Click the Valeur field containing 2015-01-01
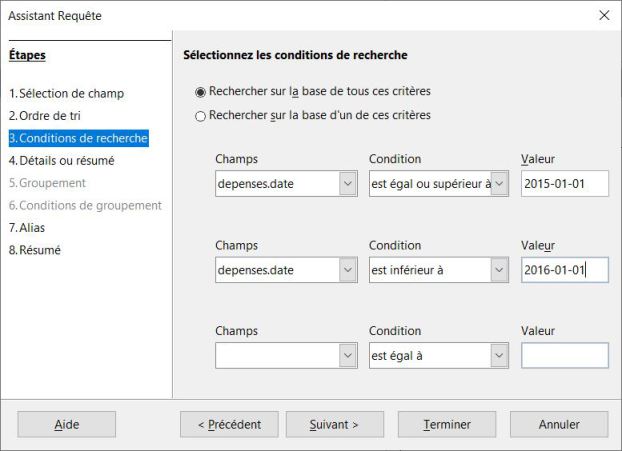622x451 pixels. point(564,184)
